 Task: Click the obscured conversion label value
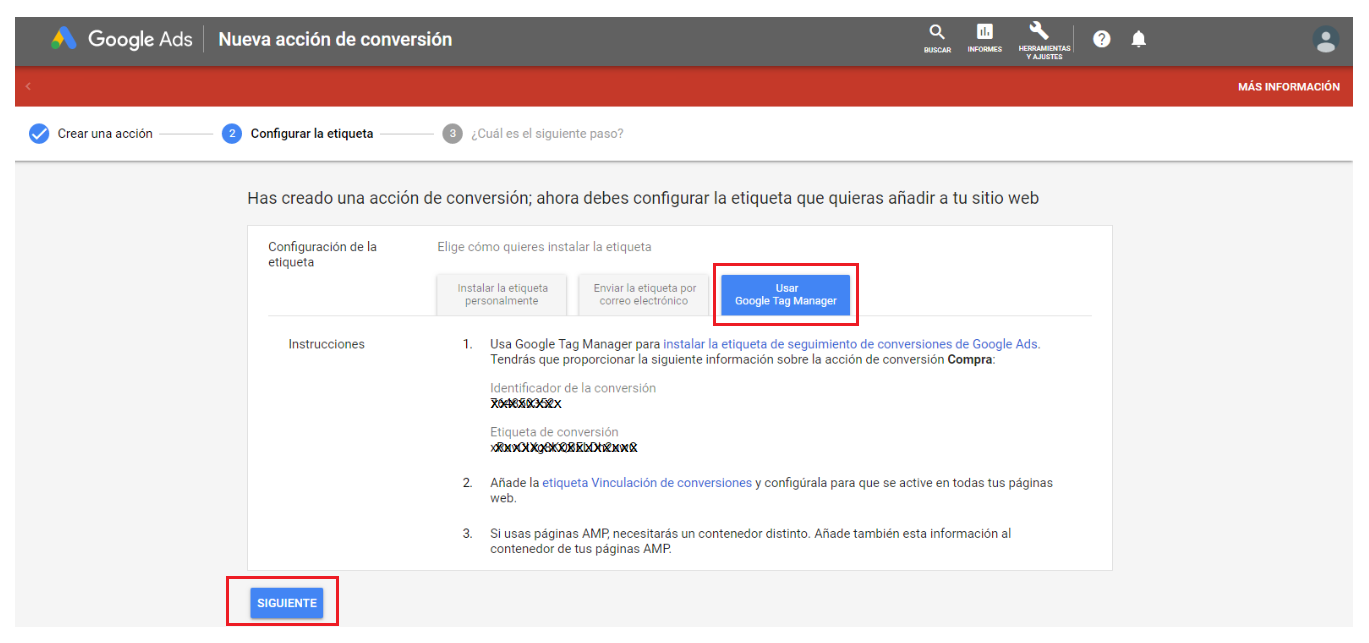(x=564, y=448)
